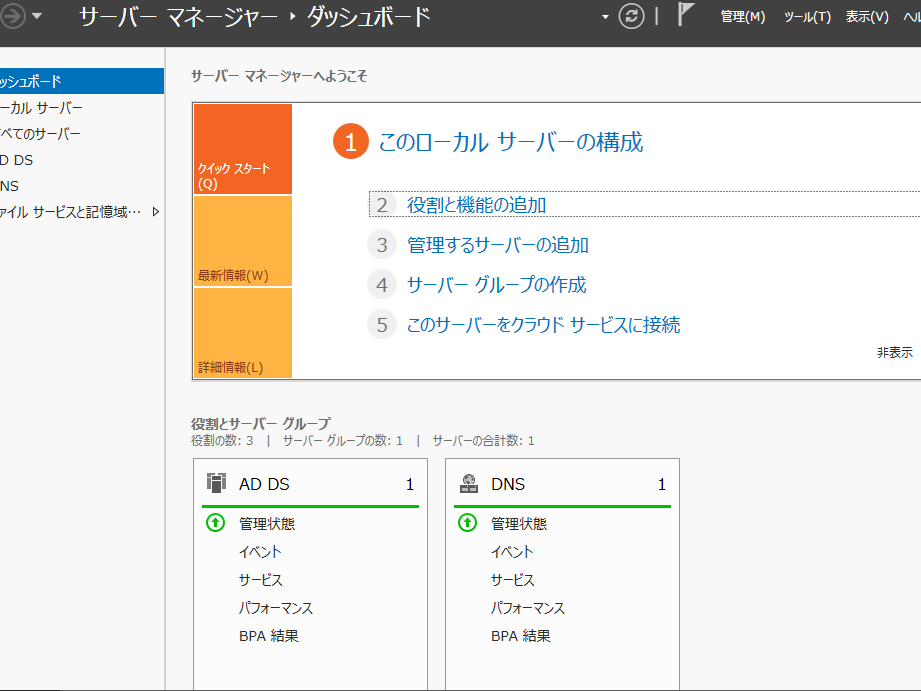This screenshot has width=921, height=691.
Task: Click the step 3 number circle
Action: coord(382,245)
